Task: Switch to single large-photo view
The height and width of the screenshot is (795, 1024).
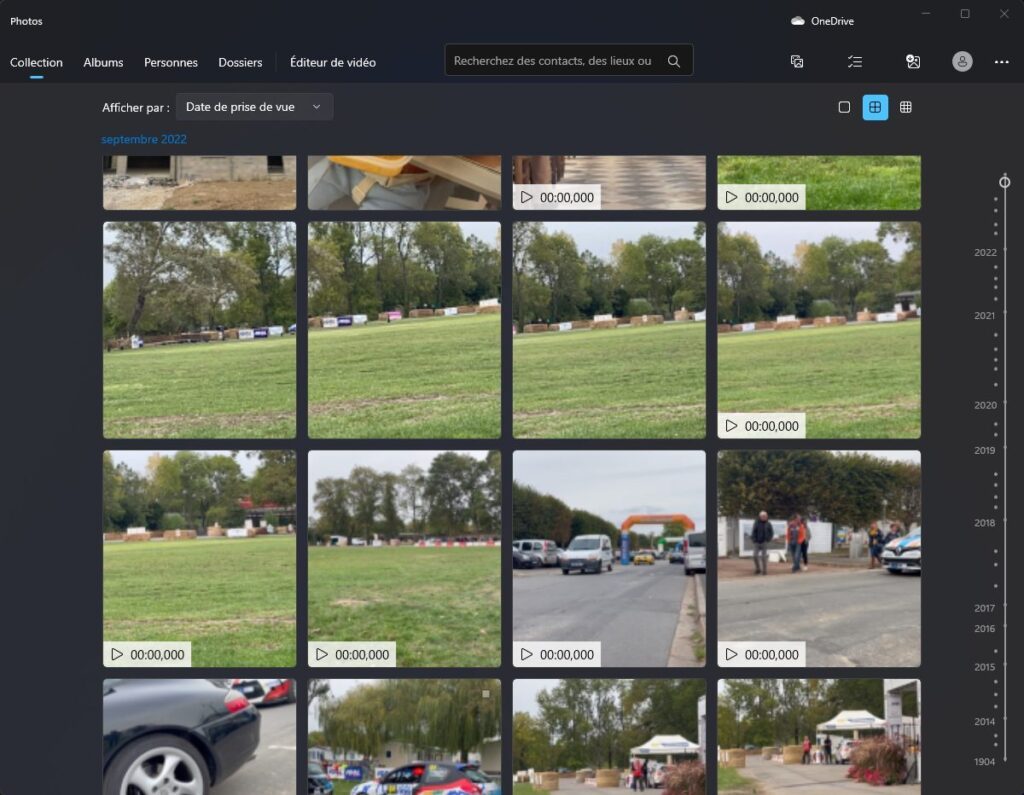Action: point(844,107)
